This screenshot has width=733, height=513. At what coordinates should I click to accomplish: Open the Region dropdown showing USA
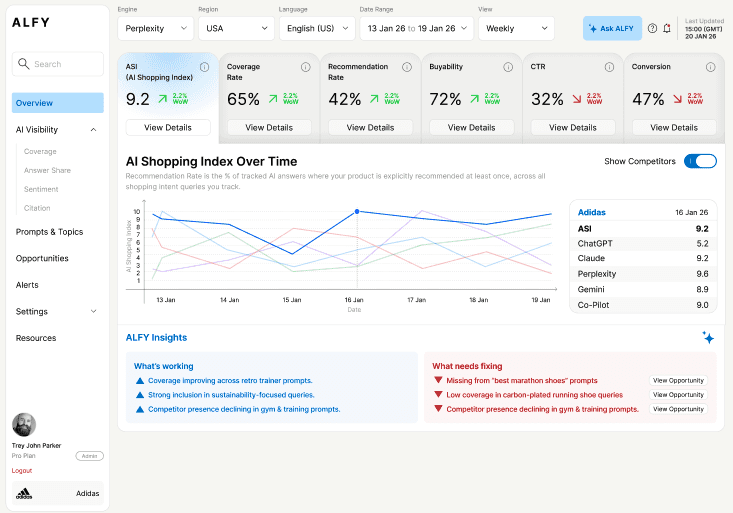(x=237, y=29)
